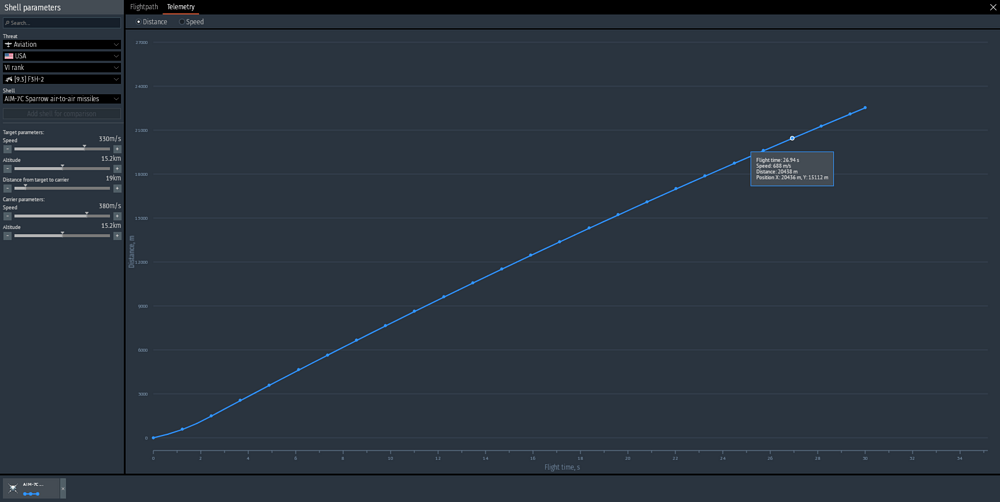
Task: Increase carrier speed with its plus button
Action: tap(117, 216)
